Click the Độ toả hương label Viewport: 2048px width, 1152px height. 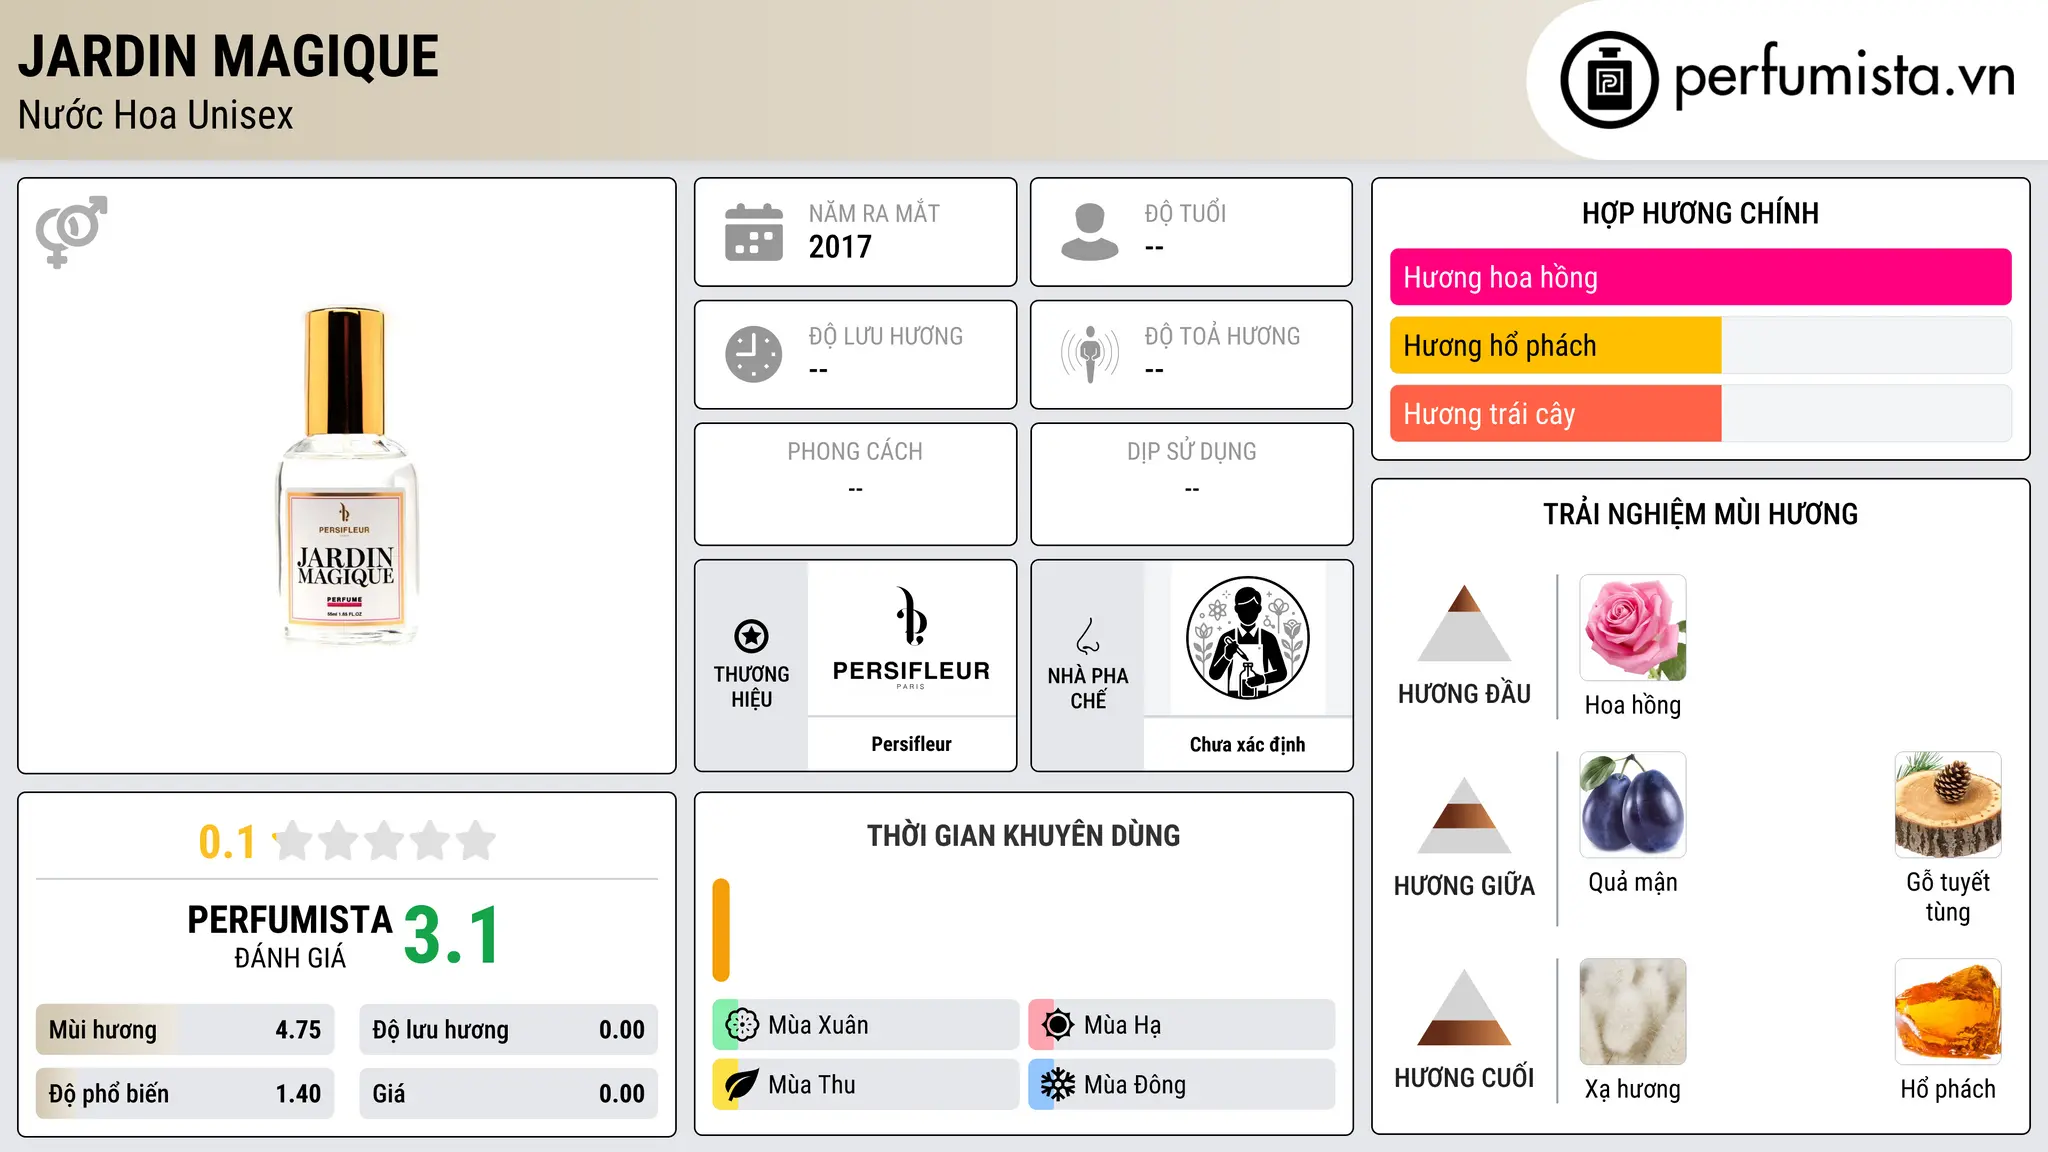(1222, 336)
